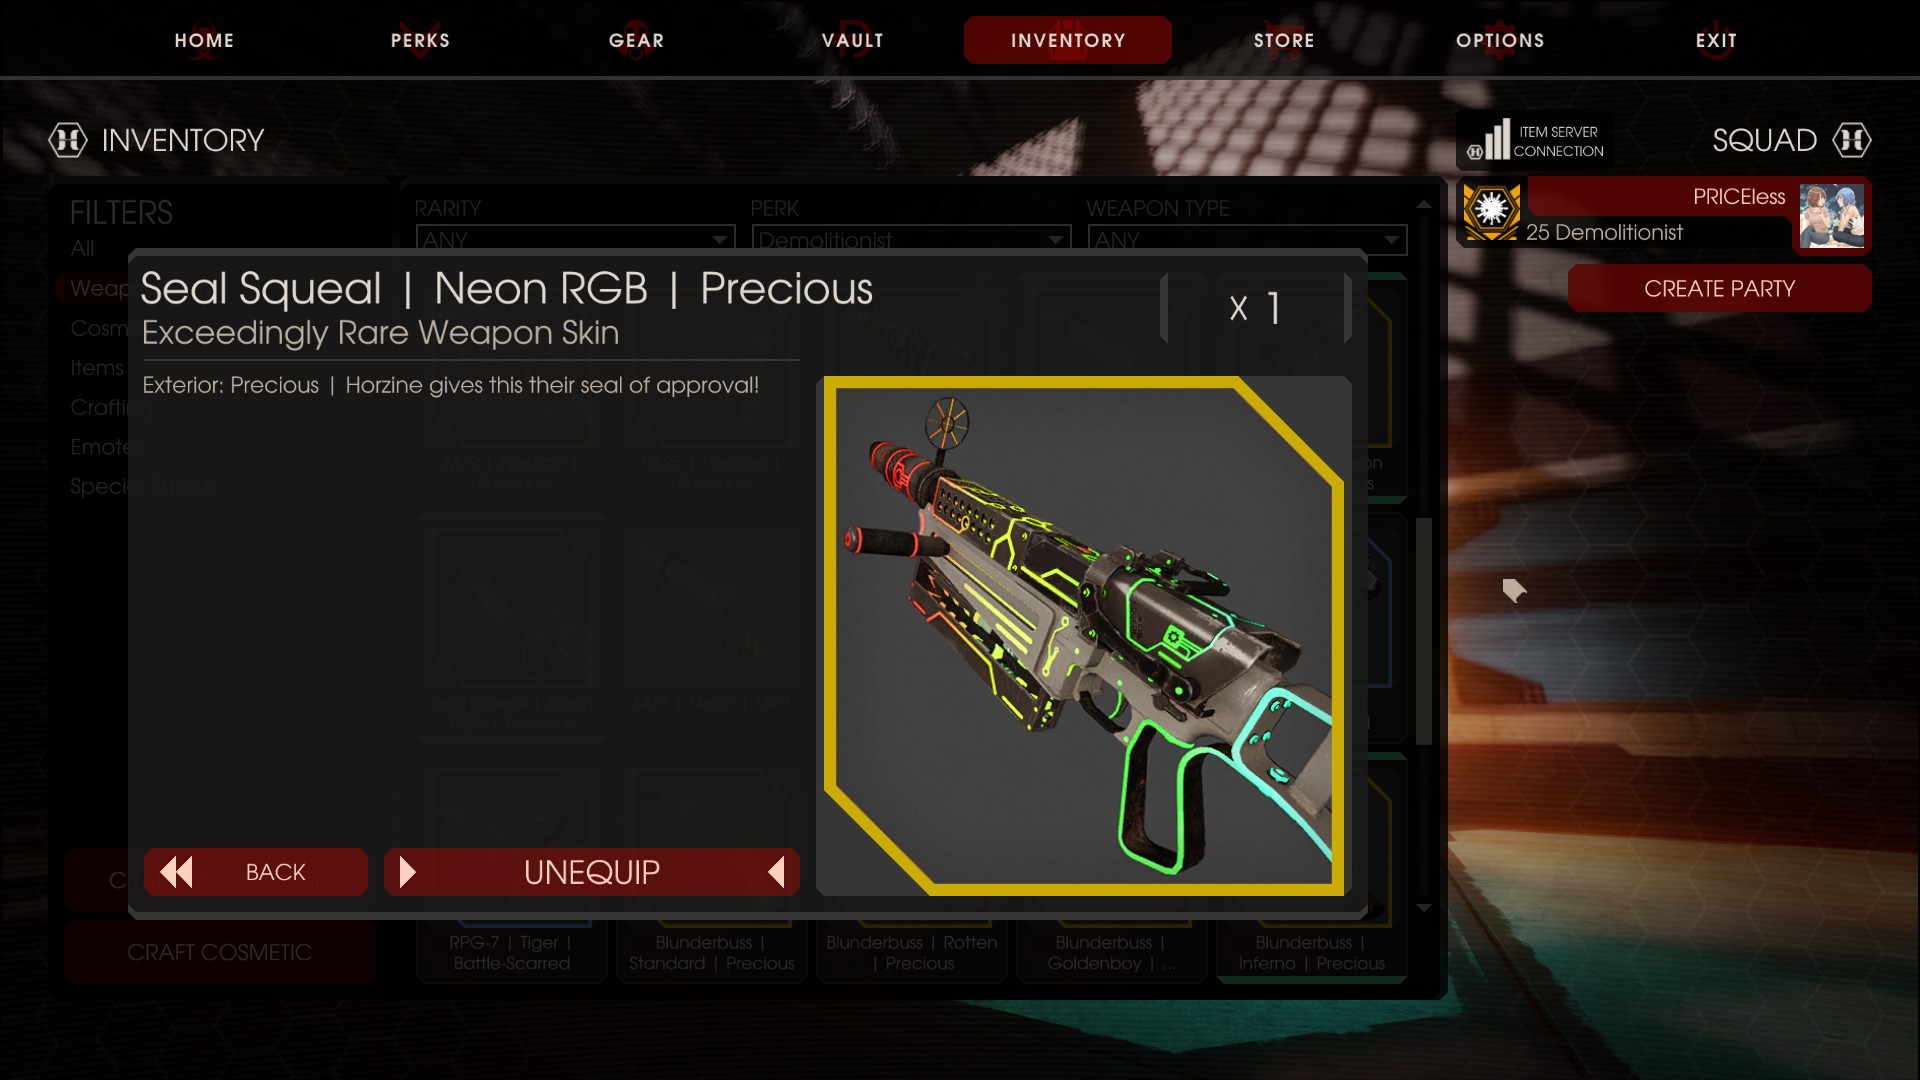This screenshot has width=1920, height=1080.
Task: Open the VAULT tab
Action: 852,41
